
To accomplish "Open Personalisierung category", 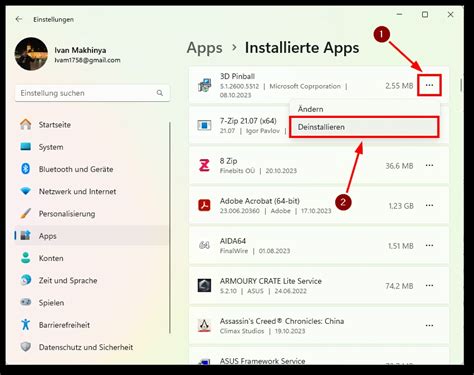I will (x=91, y=214).
